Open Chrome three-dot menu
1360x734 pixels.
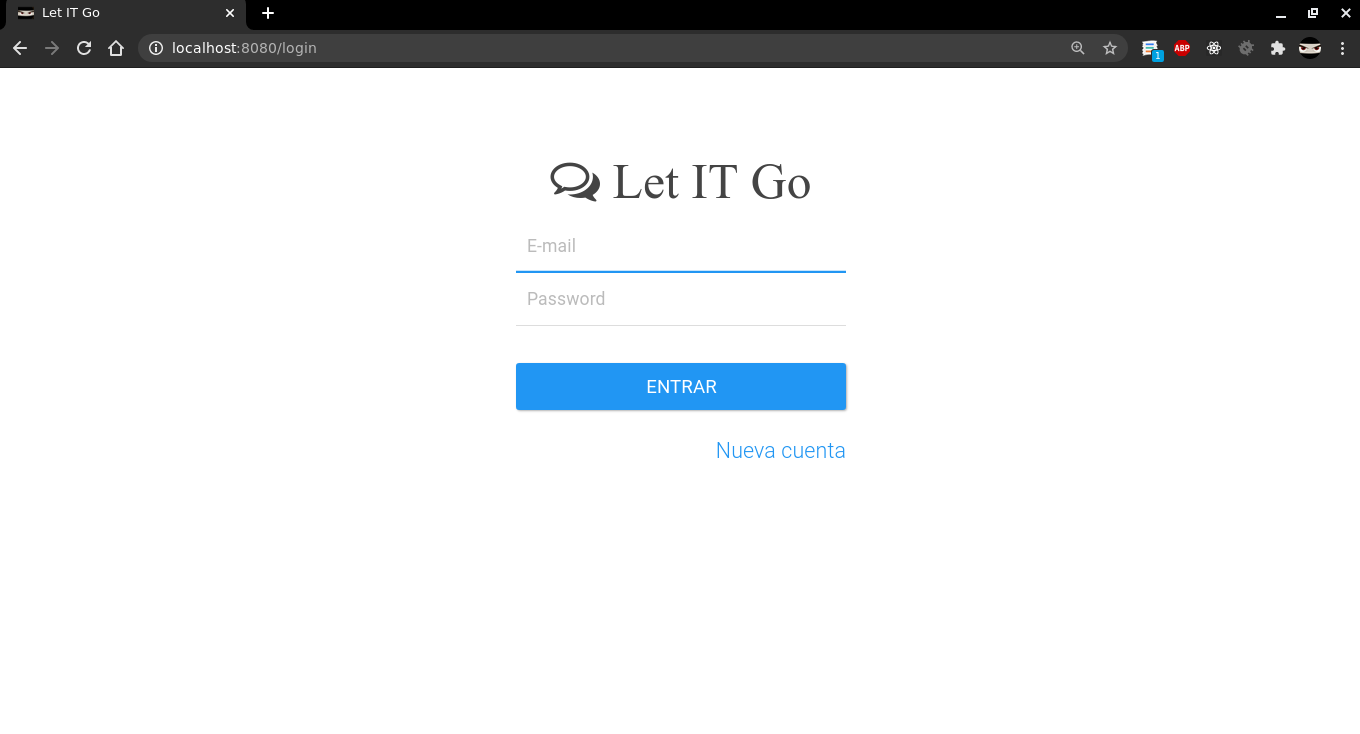(x=1342, y=48)
